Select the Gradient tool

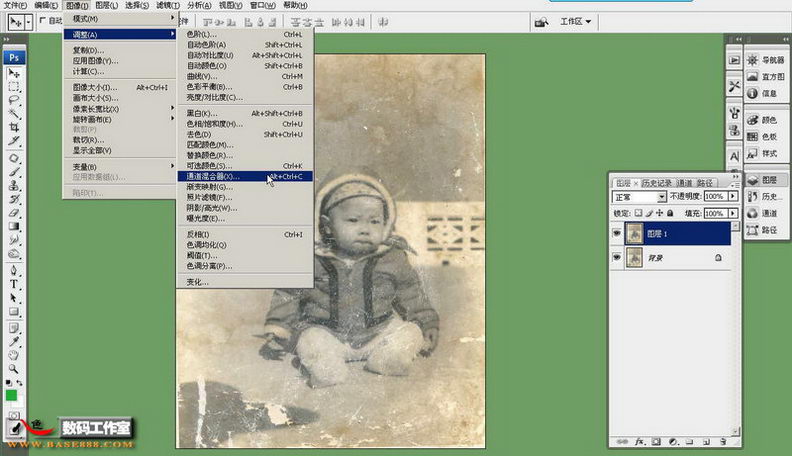click(x=14, y=226)
